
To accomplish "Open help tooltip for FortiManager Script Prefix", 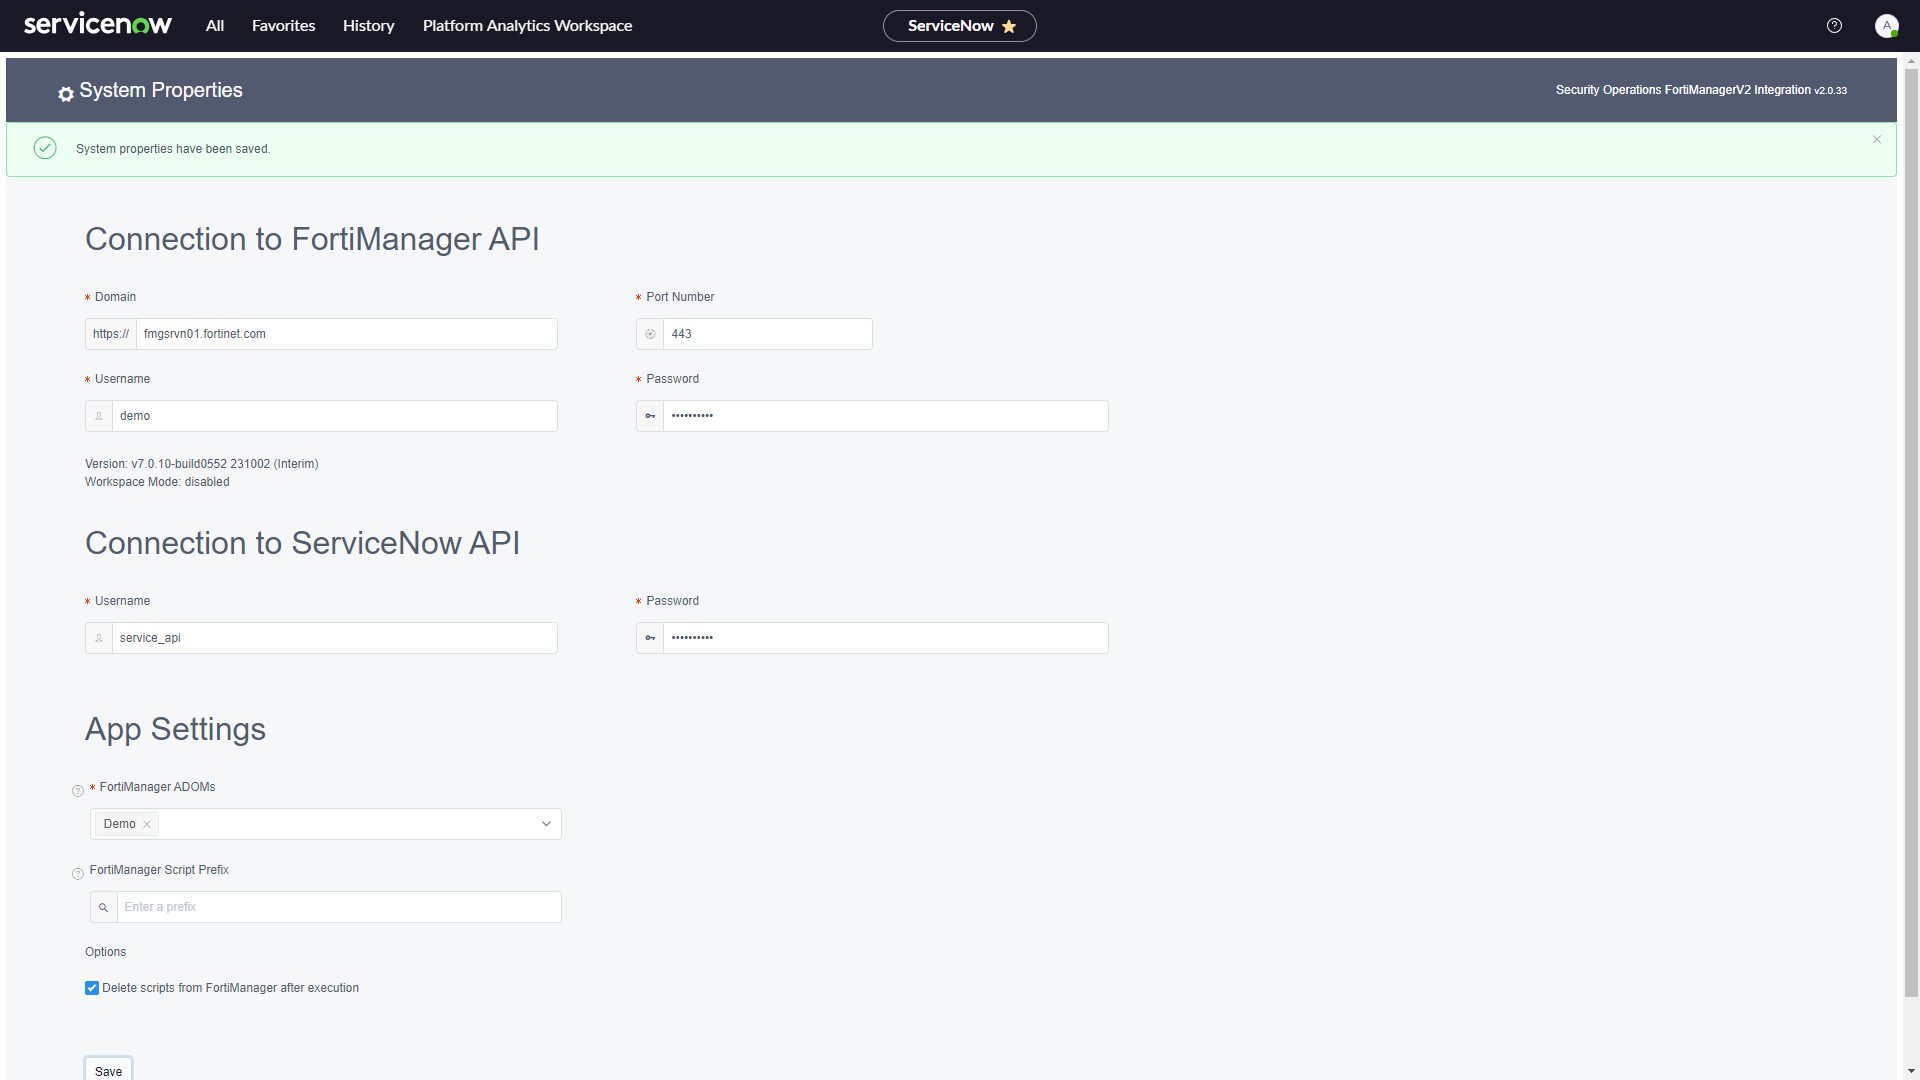I will pos(77,873).
